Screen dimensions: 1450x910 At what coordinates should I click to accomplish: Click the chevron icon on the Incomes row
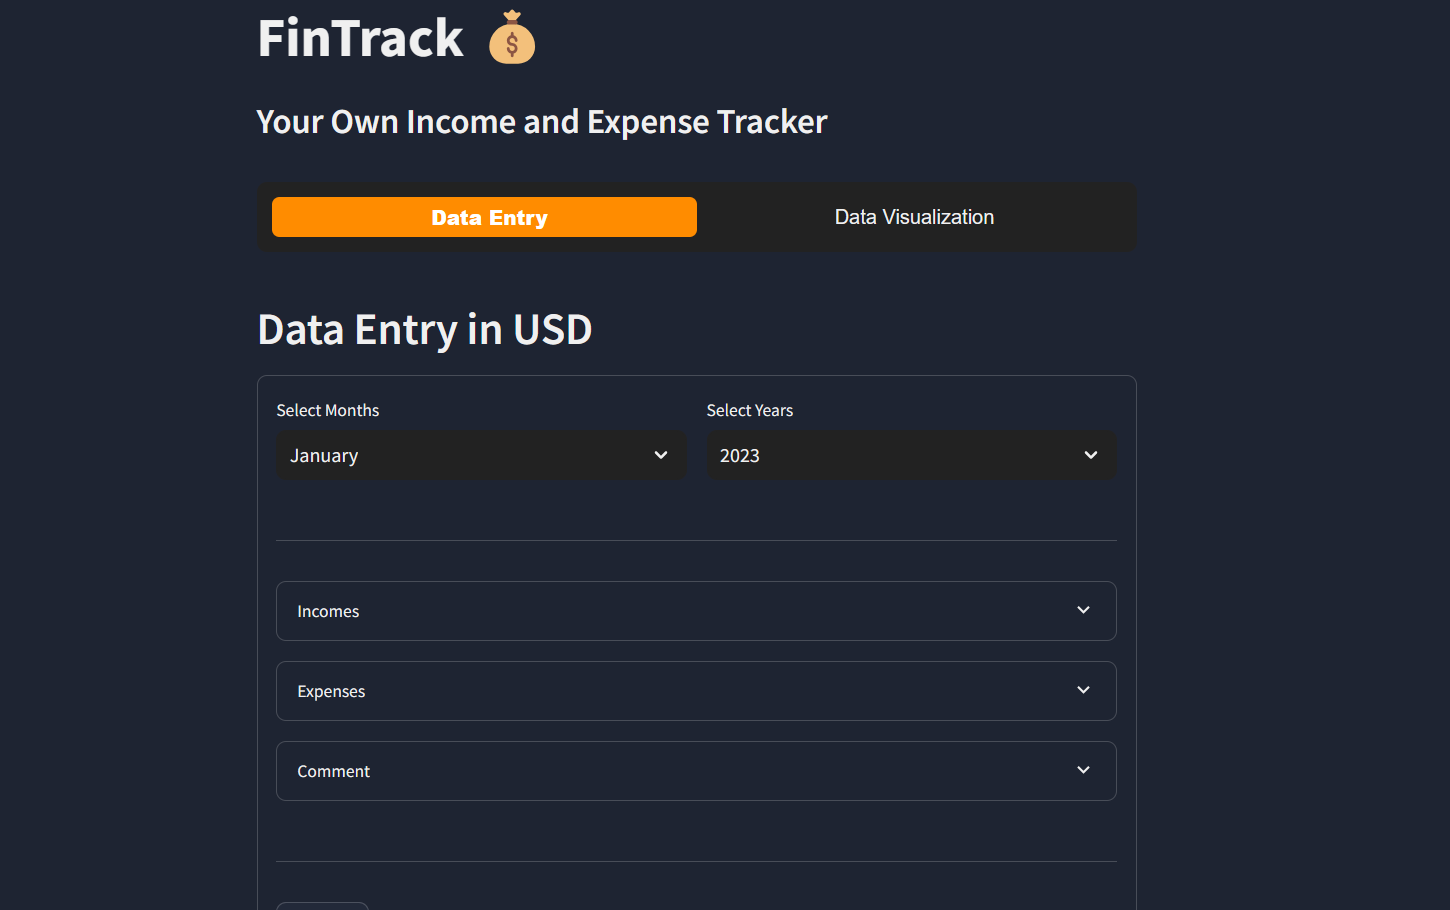pyautogui.click(x=1083, y=610)
